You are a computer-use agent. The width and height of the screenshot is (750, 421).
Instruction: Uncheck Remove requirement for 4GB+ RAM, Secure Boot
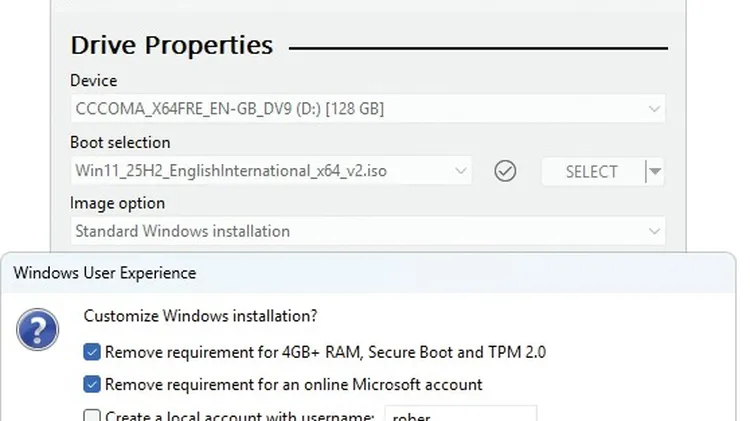click(92, 352)
